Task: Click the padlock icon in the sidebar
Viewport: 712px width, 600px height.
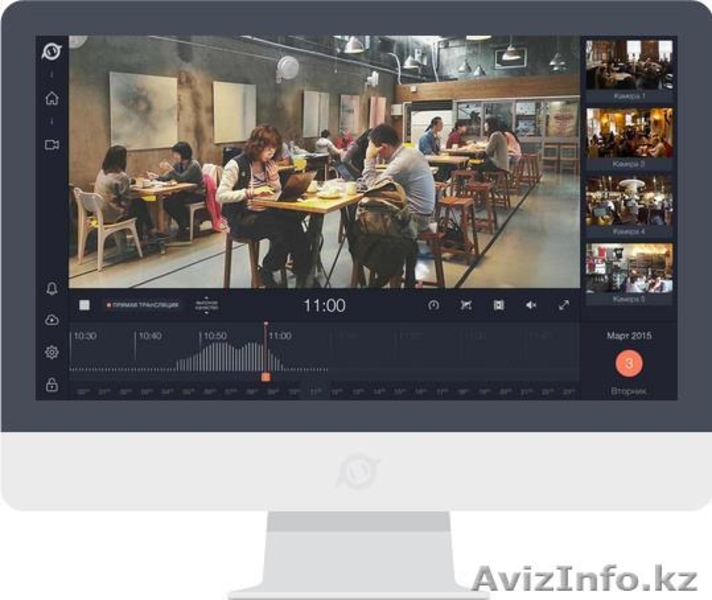Action: 52,385
